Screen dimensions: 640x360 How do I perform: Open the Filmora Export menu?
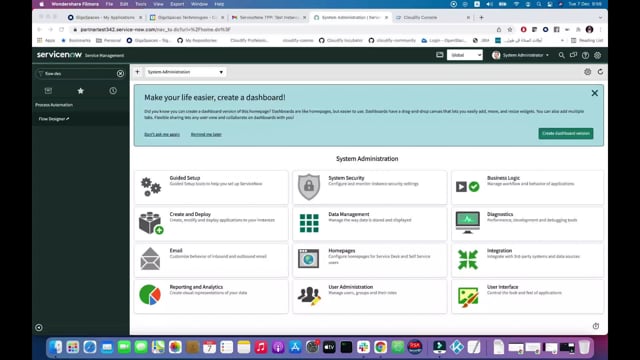177,4
